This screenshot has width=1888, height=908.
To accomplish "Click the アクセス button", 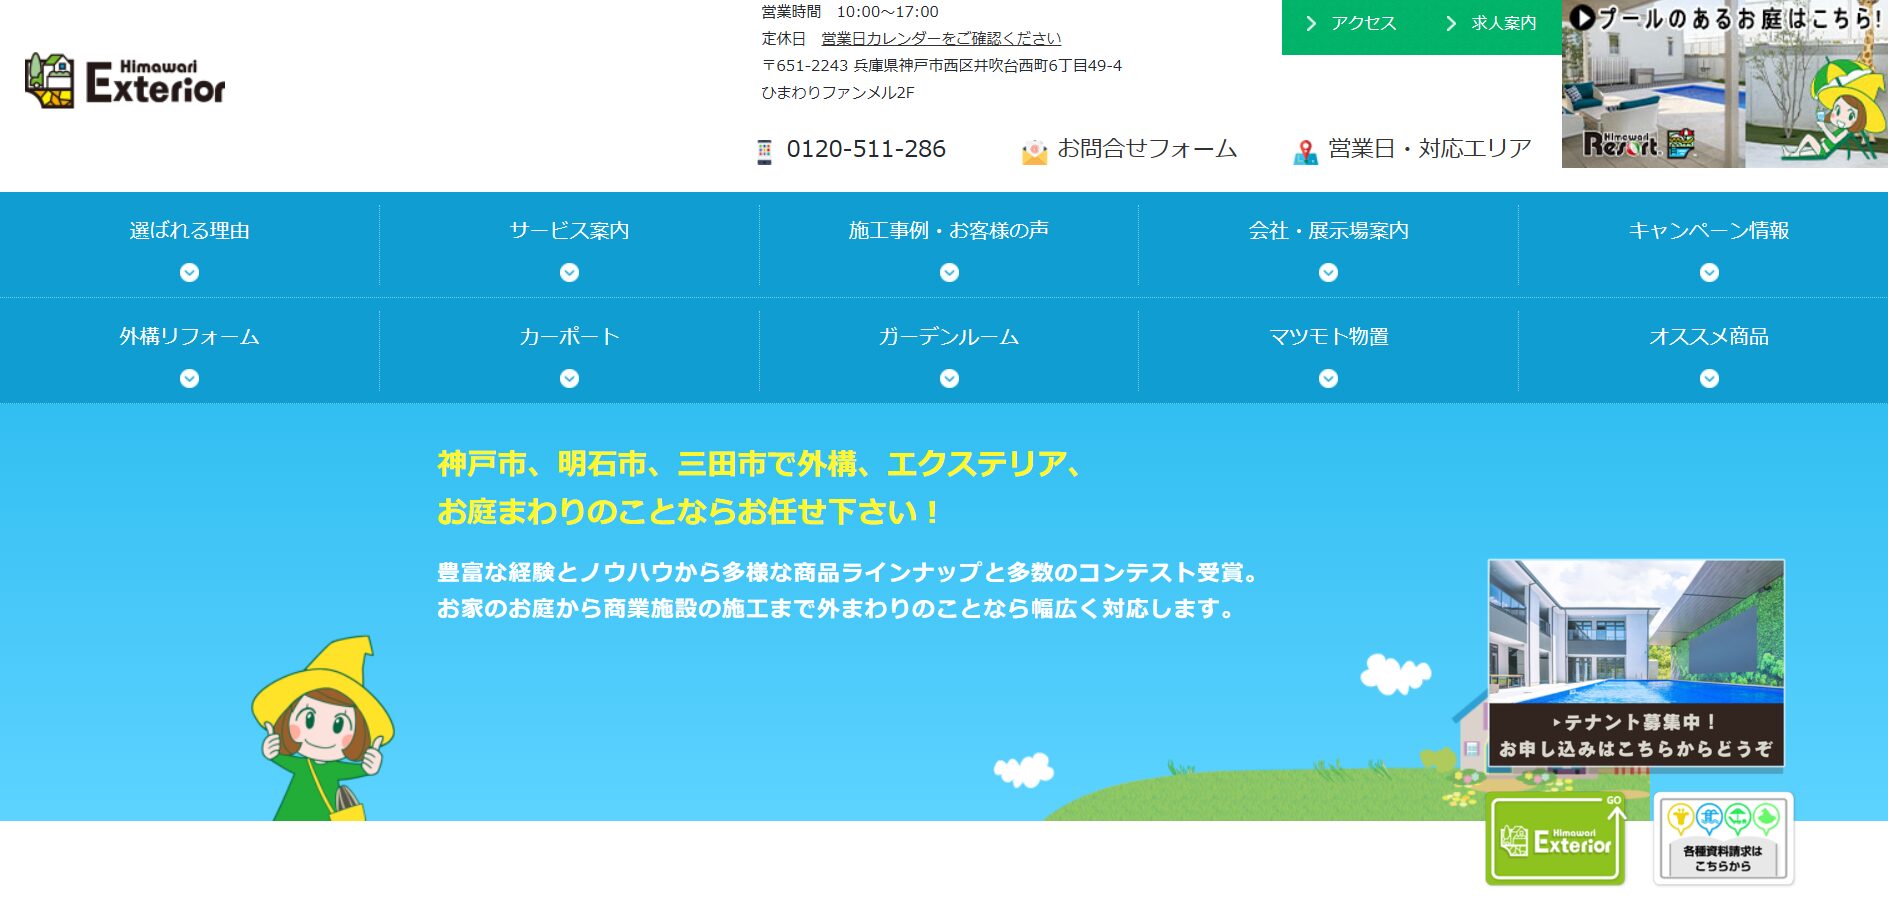I will point(1362,22).
